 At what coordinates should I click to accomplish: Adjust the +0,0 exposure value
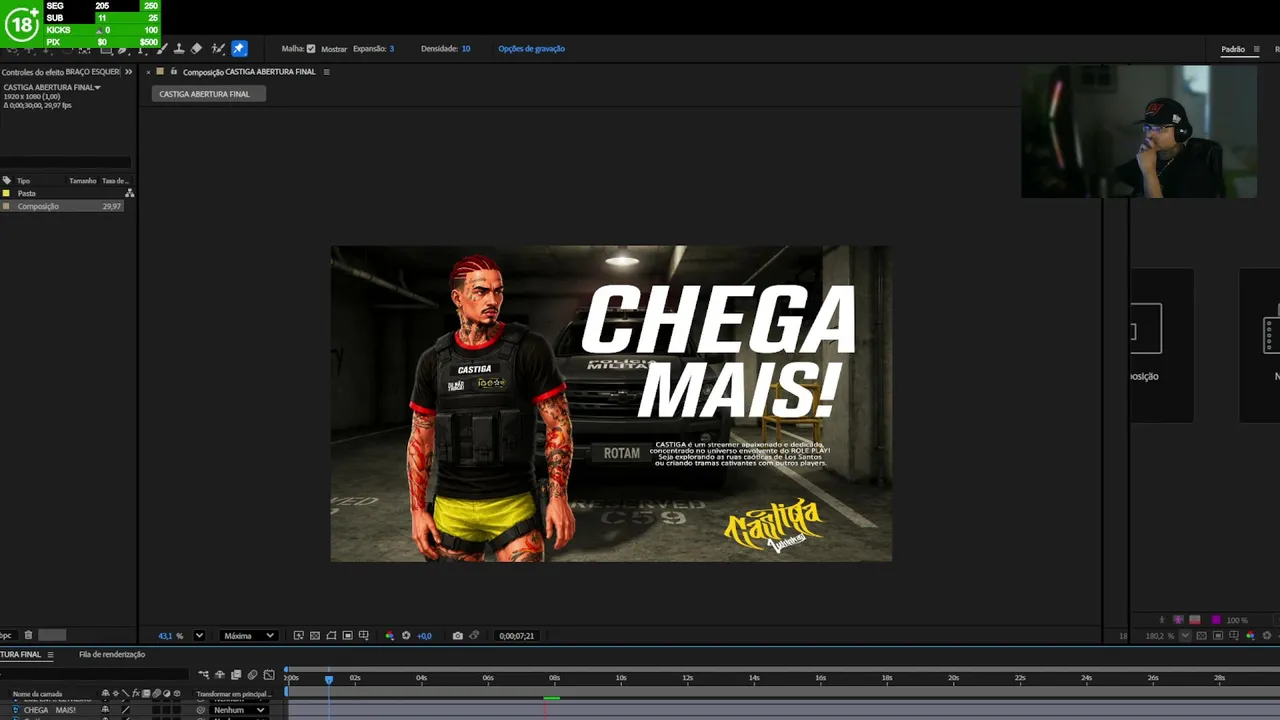click(425, 636)
